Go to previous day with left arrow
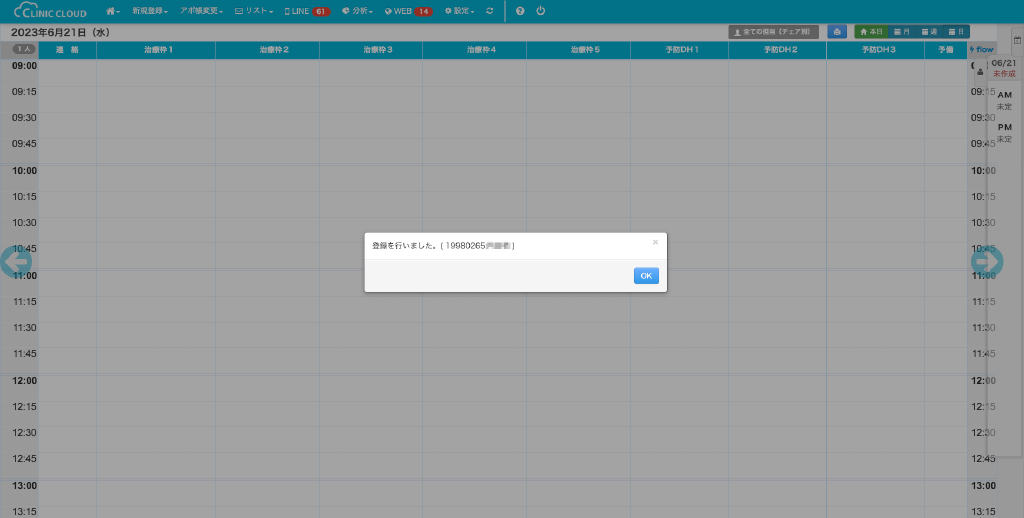Screen dimensions: 1024x518 (x=16, y=261)
